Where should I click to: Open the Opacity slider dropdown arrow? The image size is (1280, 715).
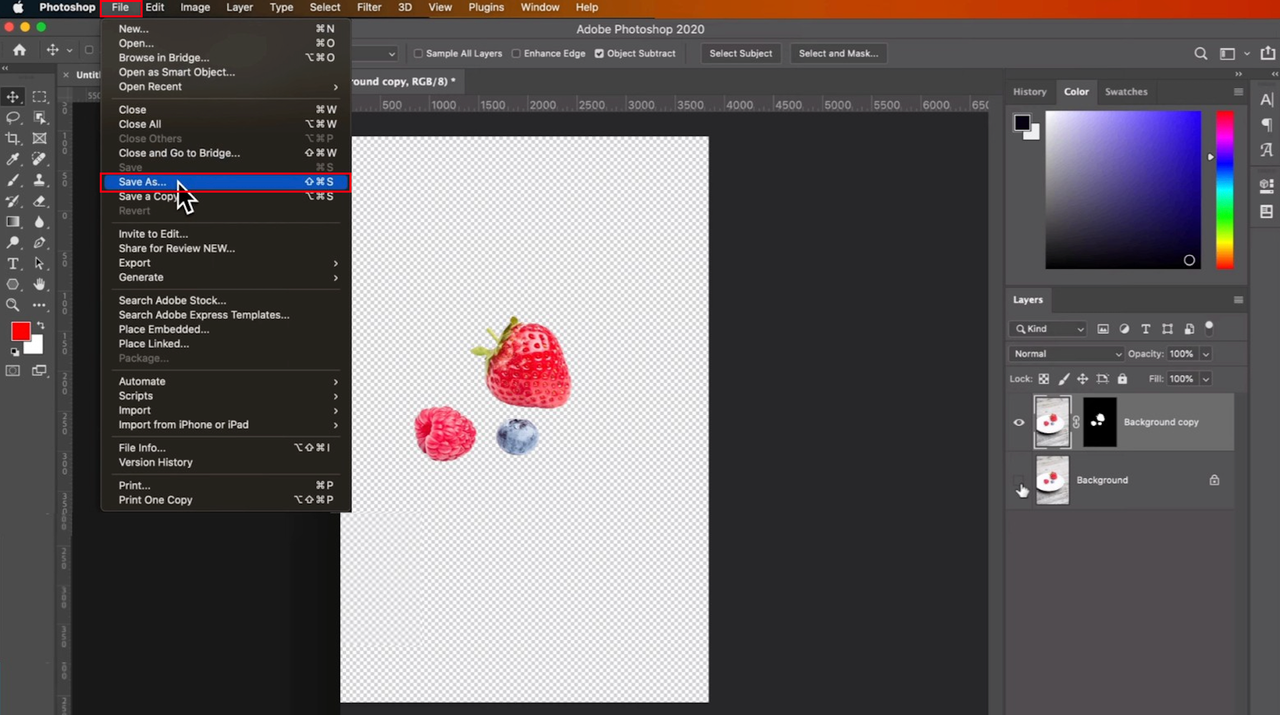[1206, 354]
